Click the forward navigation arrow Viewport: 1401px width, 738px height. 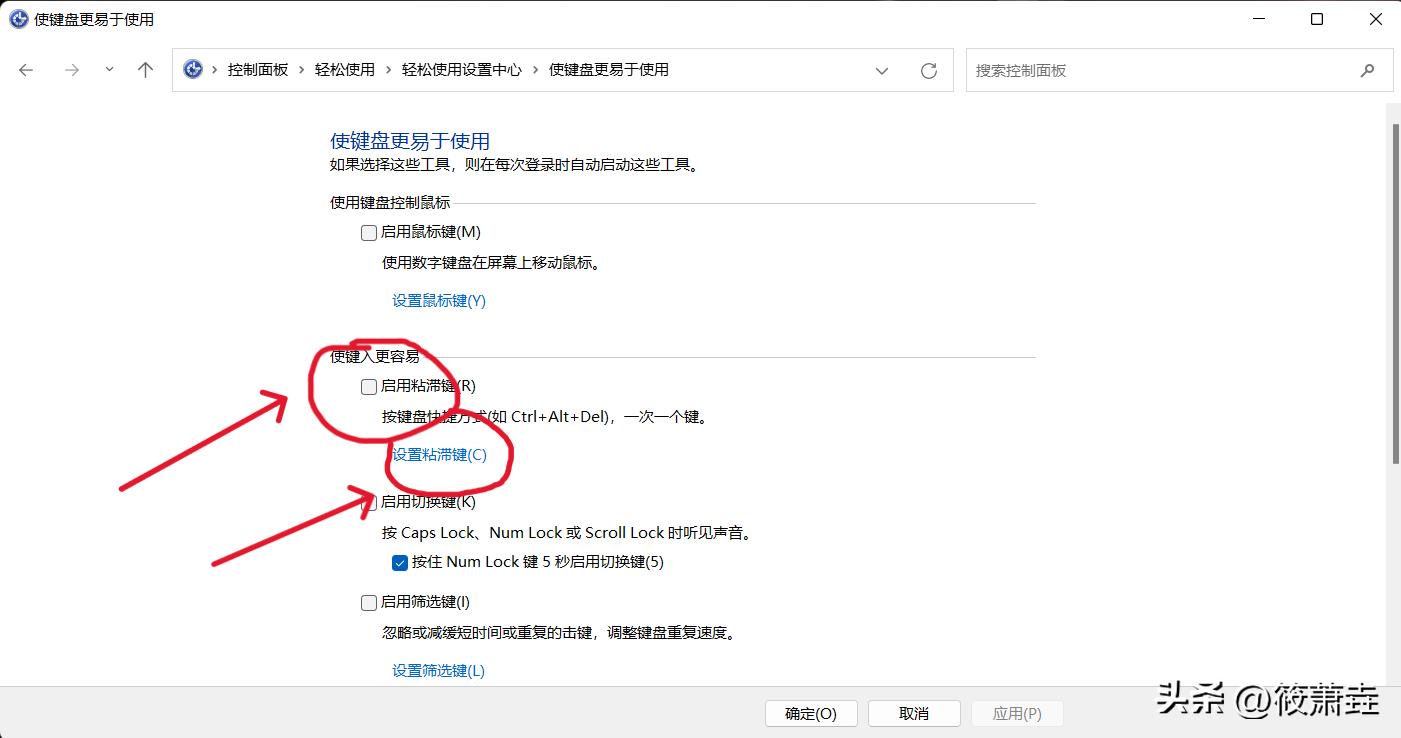[x=70, y=69]
